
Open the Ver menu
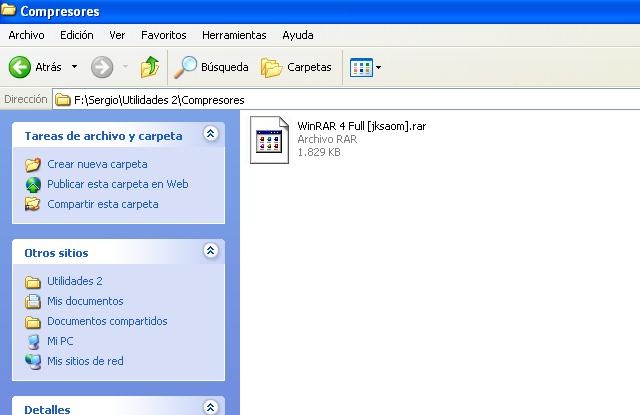[x=117, y=35]
